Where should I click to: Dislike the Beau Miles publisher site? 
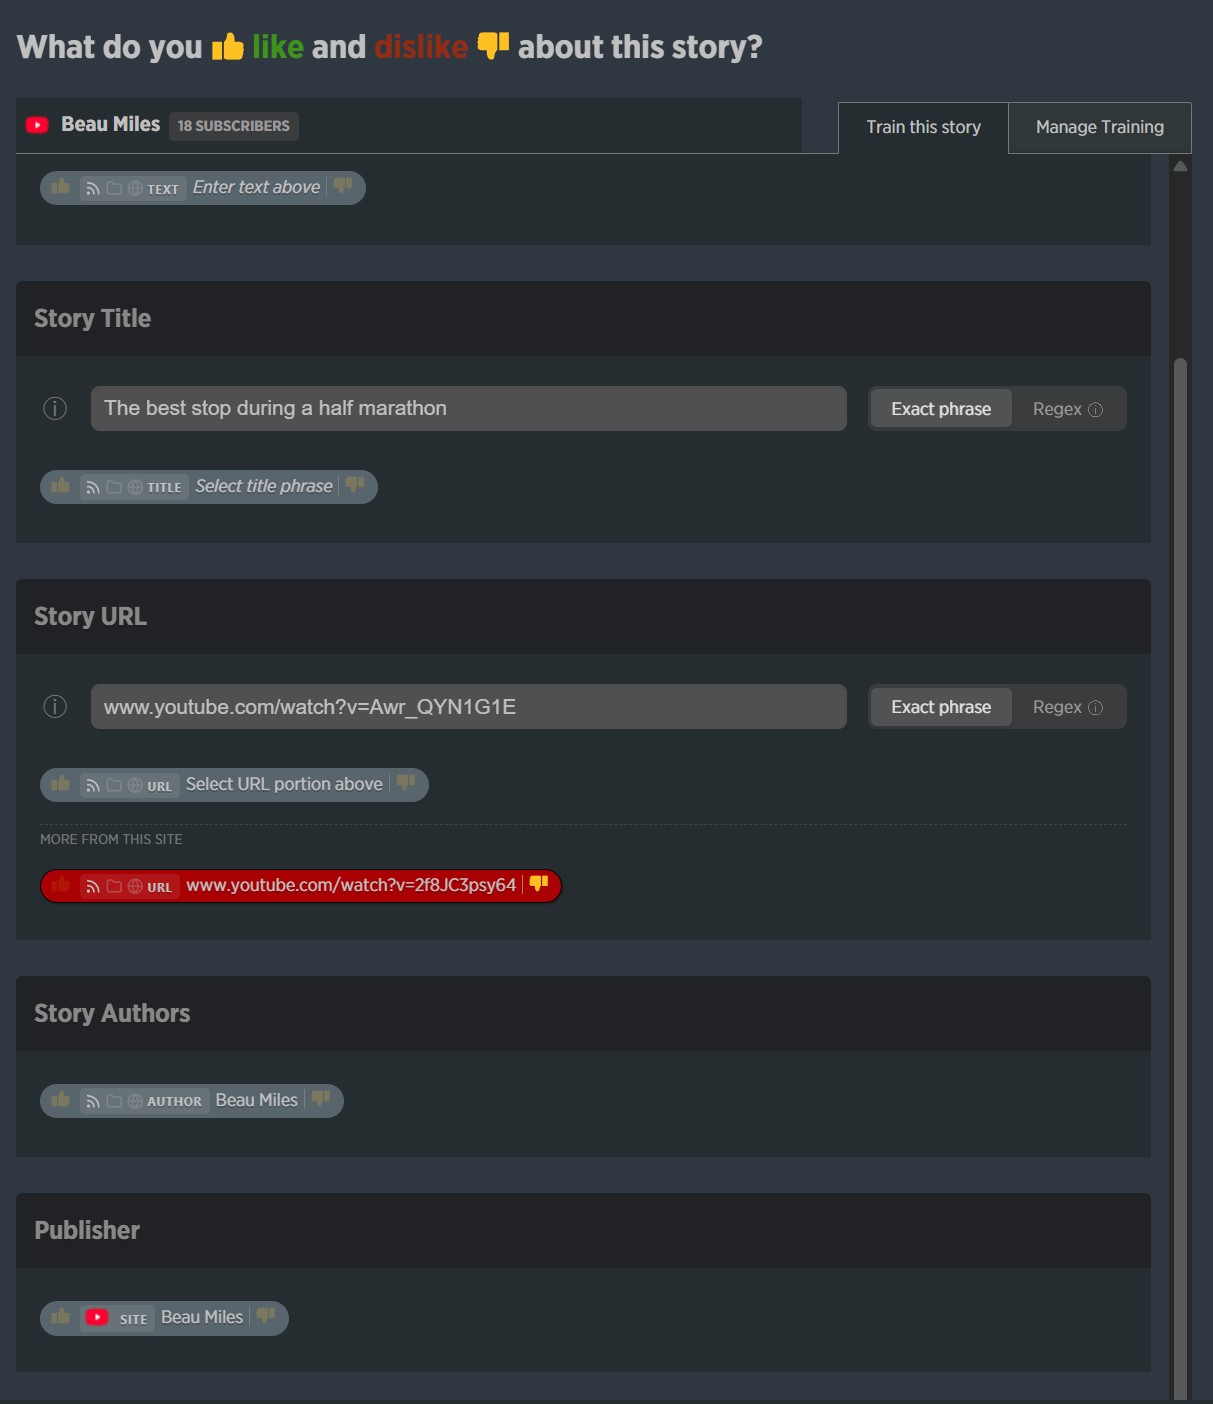(x=266, y=1316)
